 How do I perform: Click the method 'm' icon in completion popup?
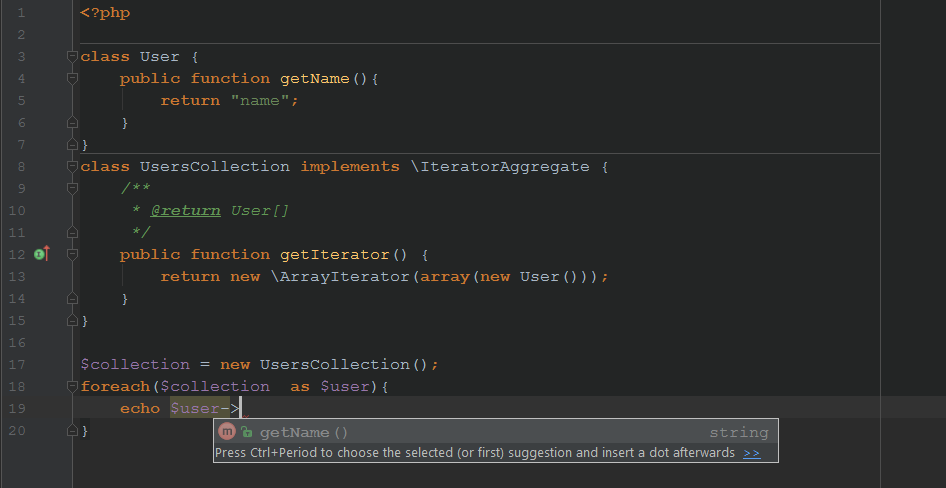[227, 431]
